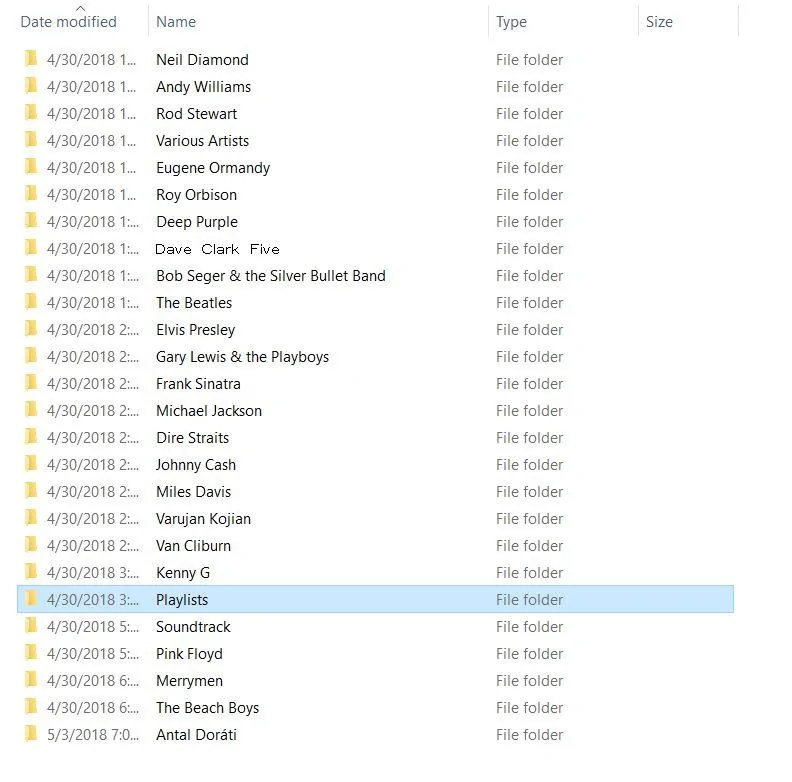The image size is (792, 782).
Task: Select the Neil Diamond folder name
Action: tap(202, 60)
